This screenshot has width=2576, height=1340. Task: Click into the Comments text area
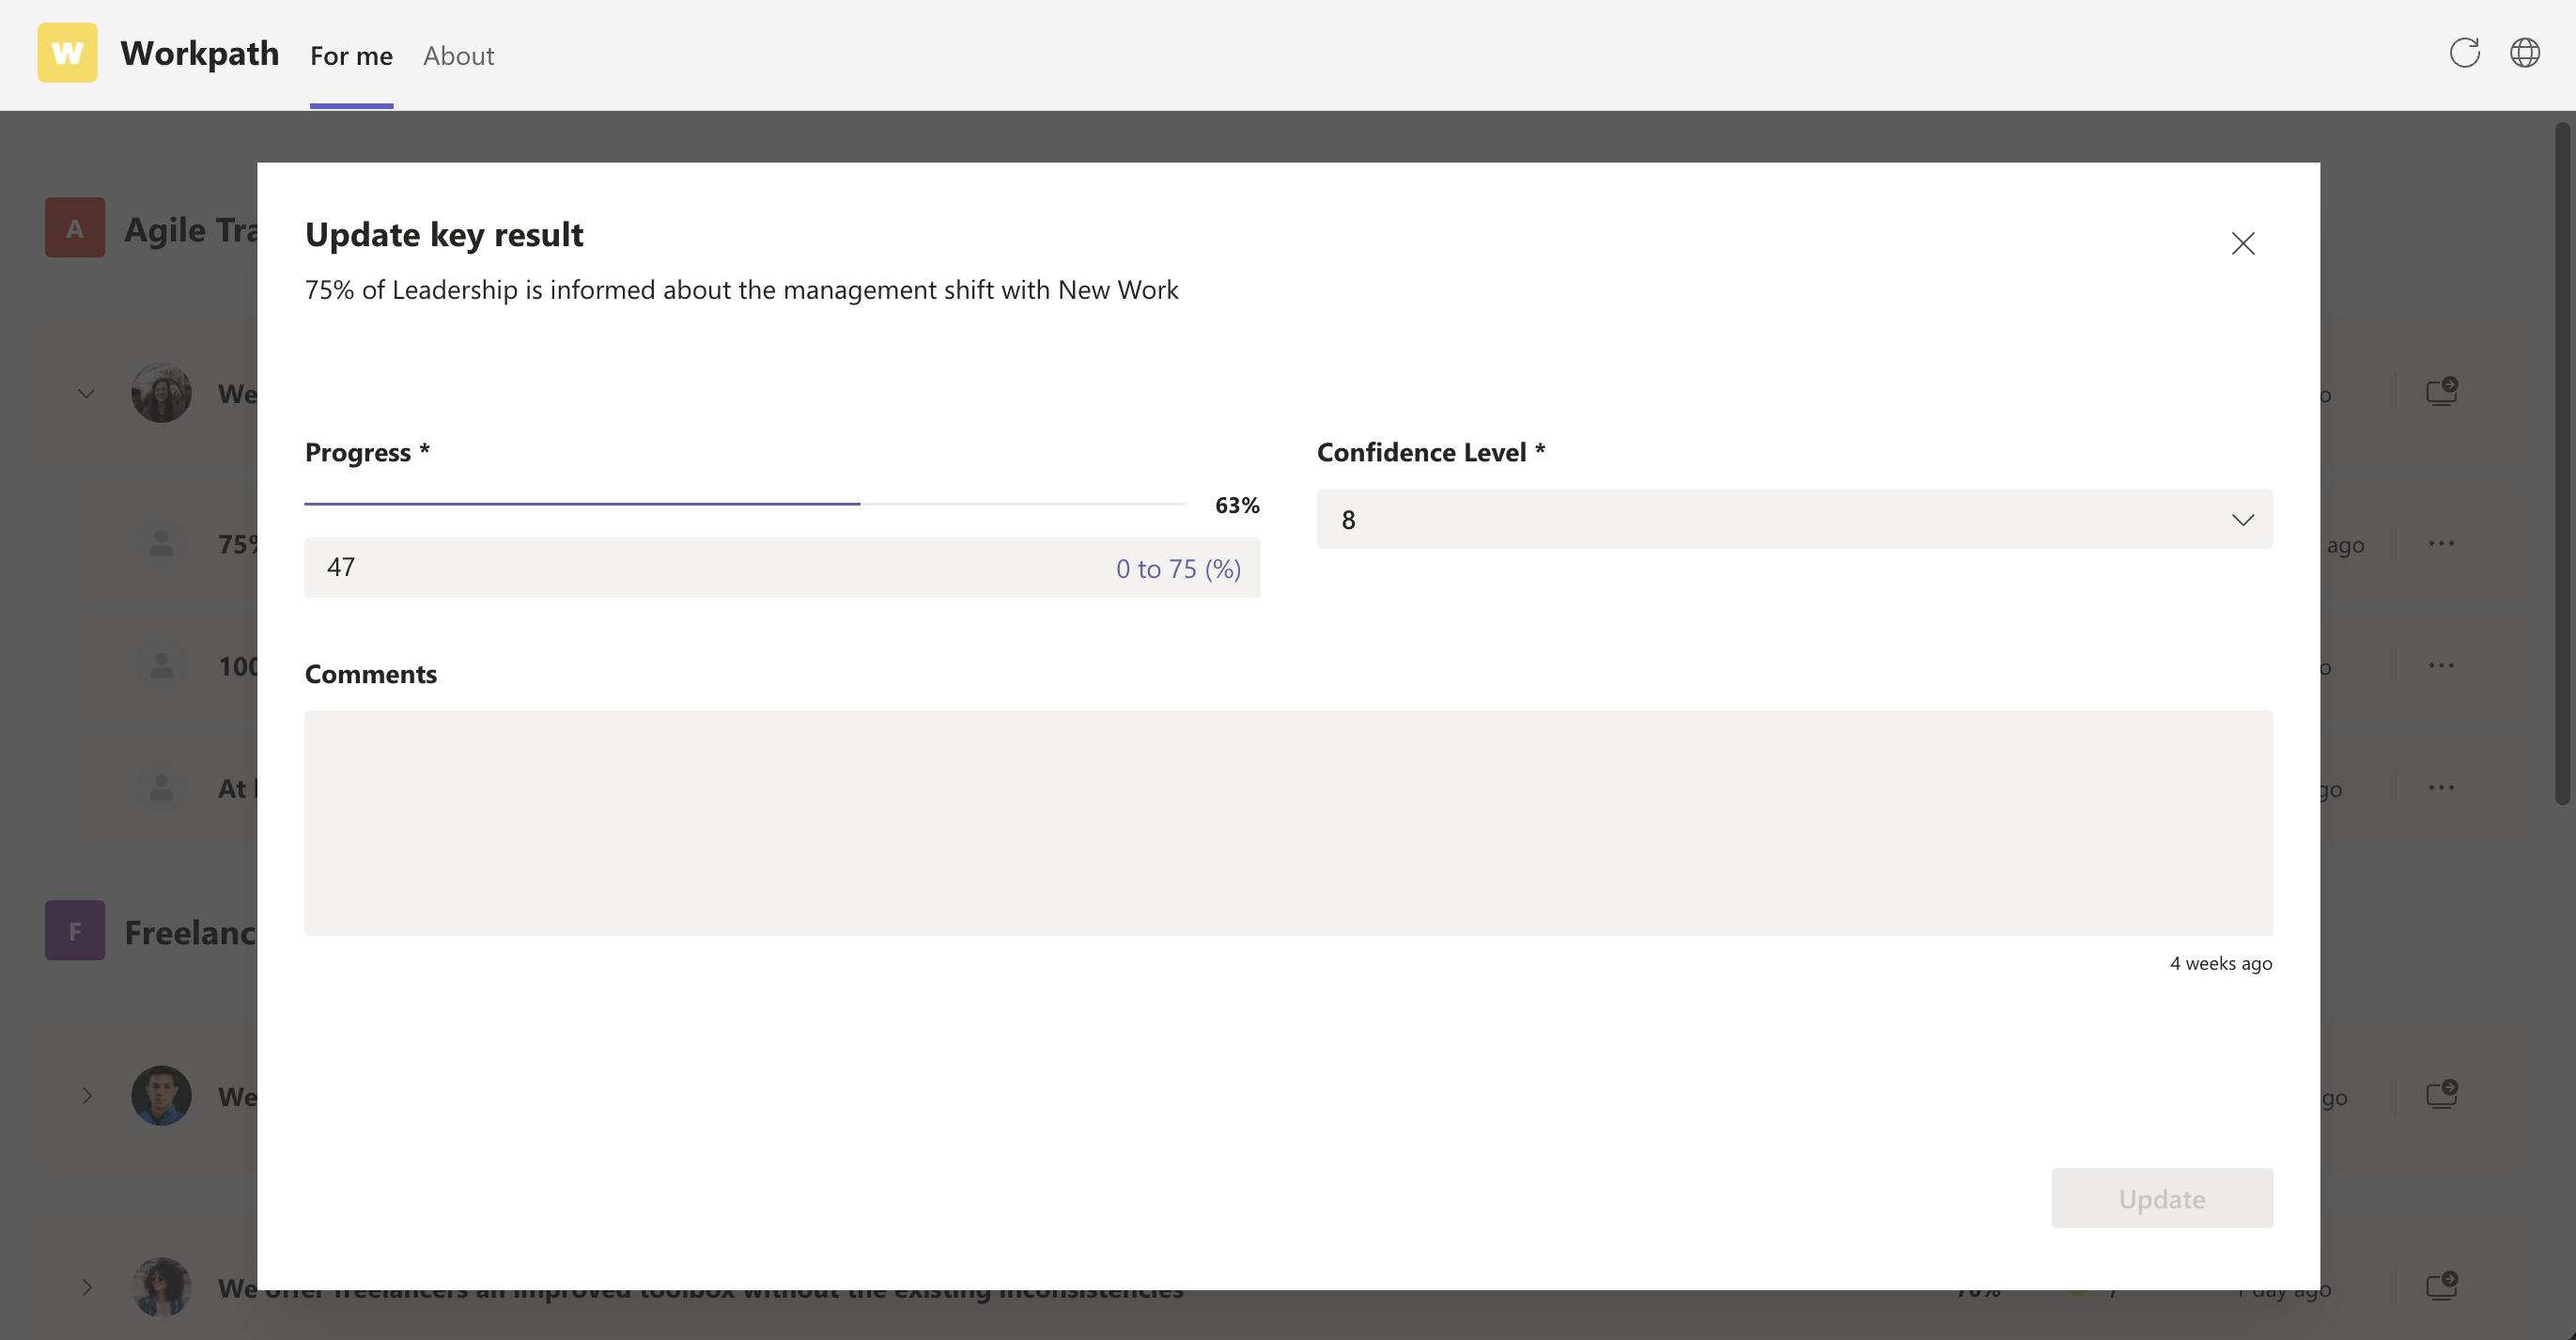(1288, 823)
